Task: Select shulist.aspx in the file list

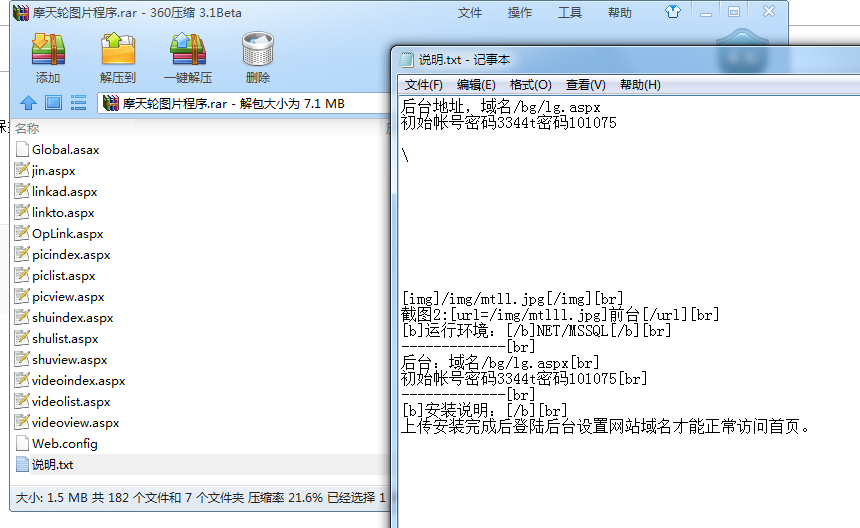Action: click(x=65, y=338)
